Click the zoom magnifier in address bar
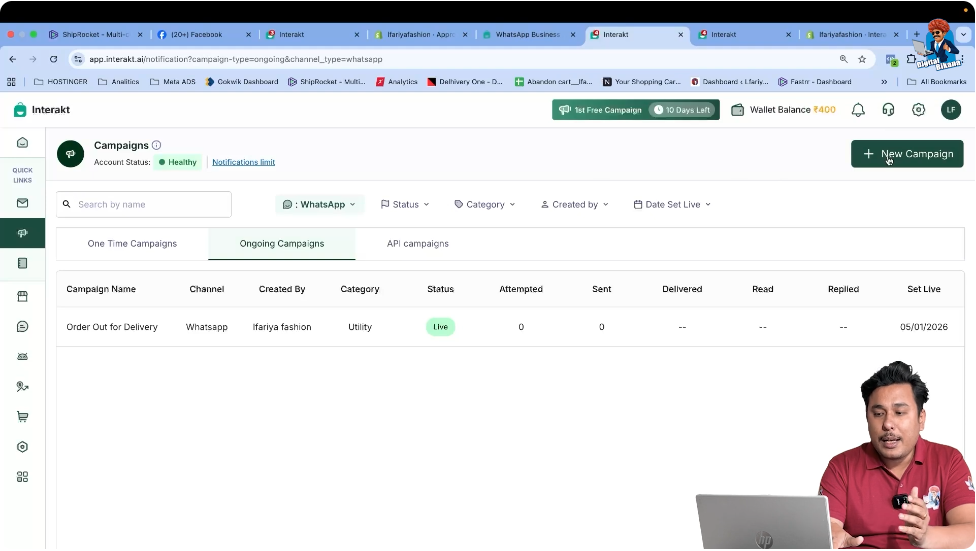The height and width of the screenshot is (551, 976). (x=843, y=59)
